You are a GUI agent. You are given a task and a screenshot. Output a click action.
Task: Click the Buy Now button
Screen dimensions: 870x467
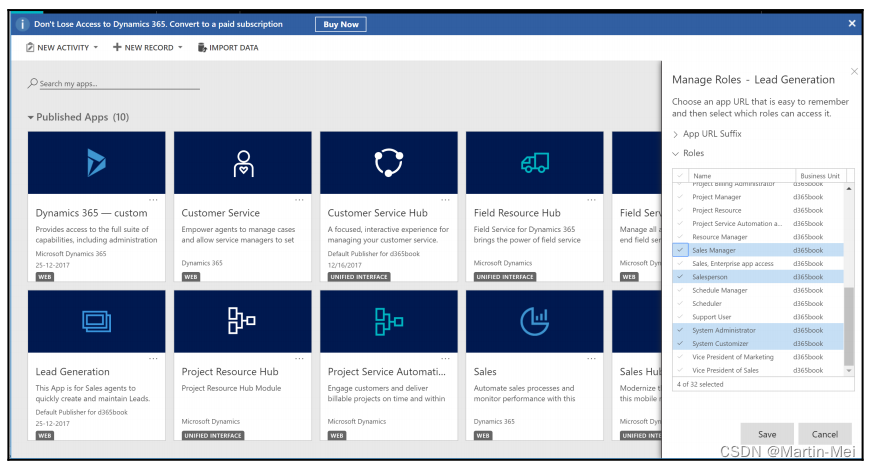pyautogui.click(x=341, y=24)
